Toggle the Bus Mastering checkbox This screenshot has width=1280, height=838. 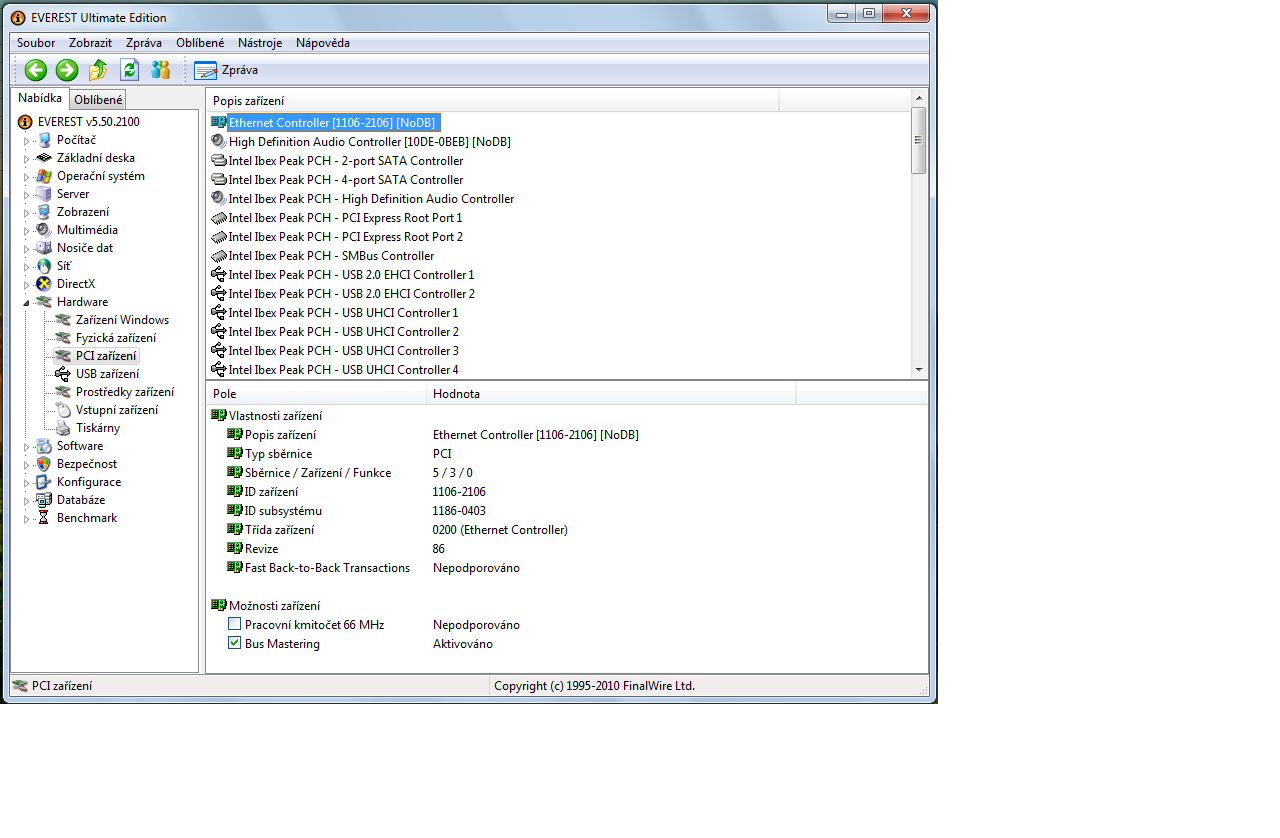pyautogui.click(x=235, y=643)
